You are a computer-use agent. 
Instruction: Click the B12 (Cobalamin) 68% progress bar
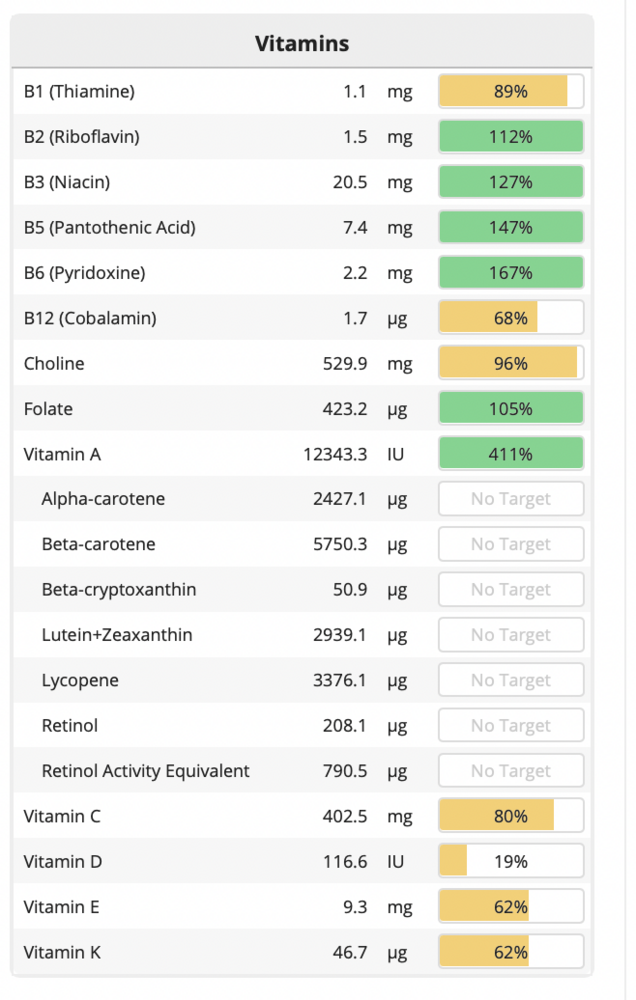click(510, 318)
